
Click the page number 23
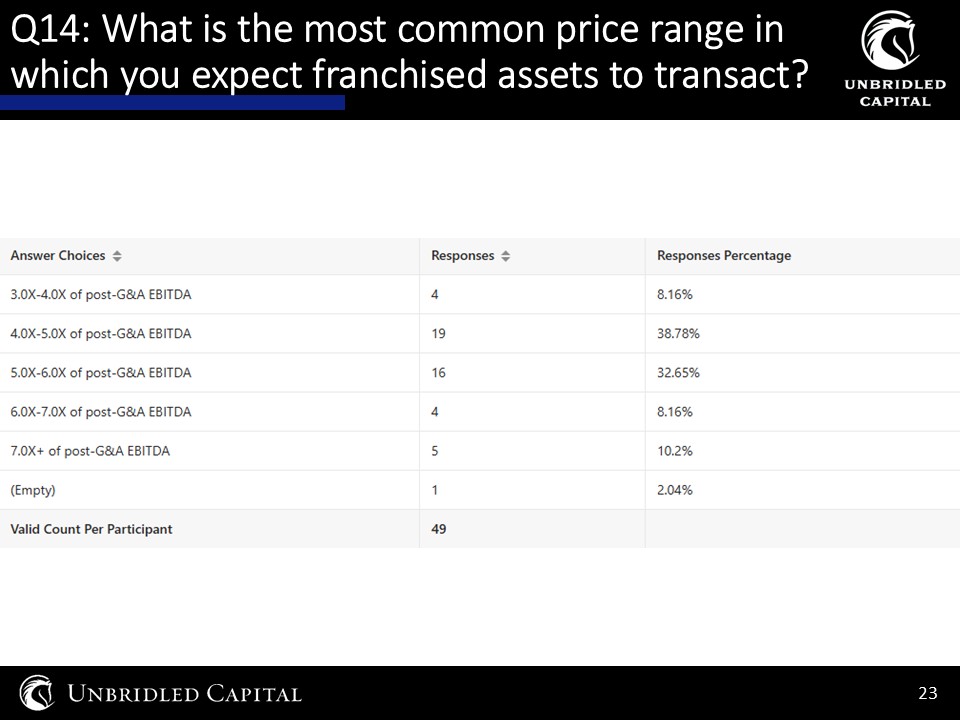[928, 693]
